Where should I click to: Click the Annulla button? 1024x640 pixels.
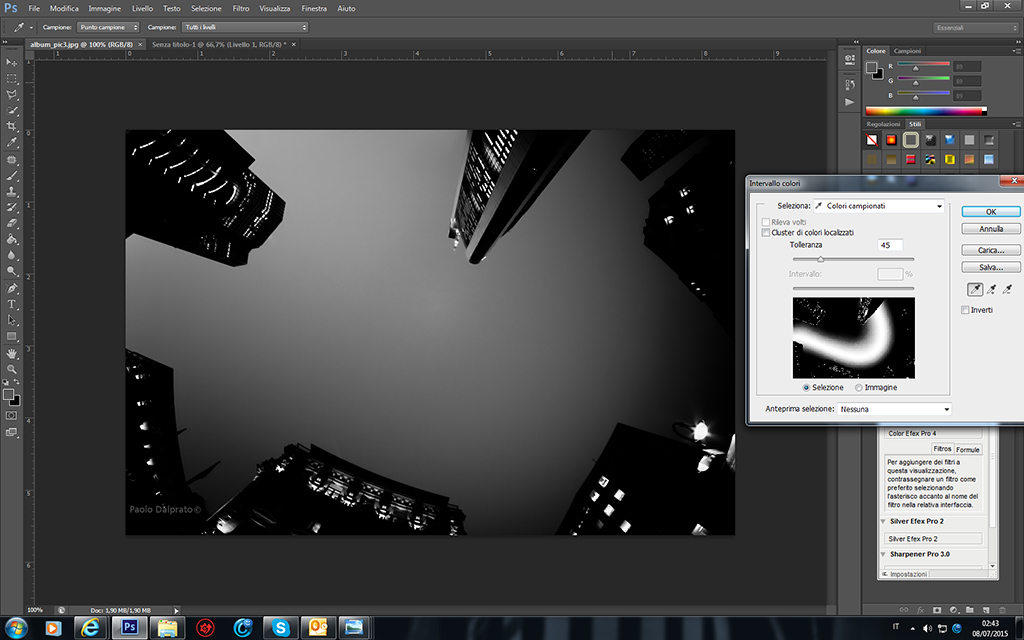click(991, 229)
